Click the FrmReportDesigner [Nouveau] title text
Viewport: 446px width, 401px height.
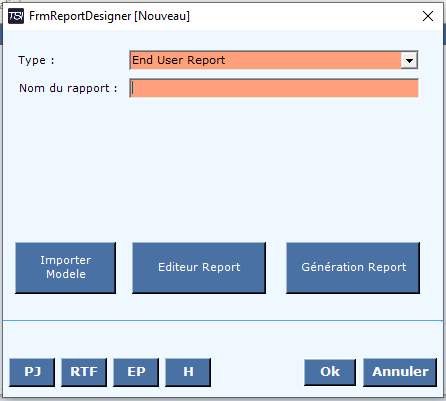pos(109,16)
